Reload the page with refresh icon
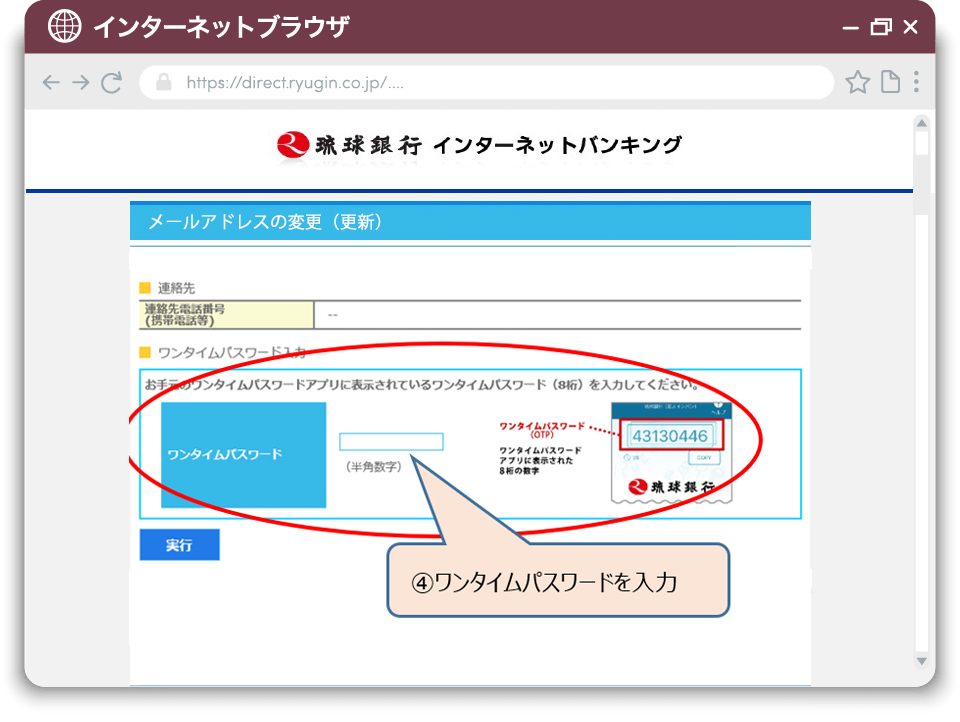This screenshot has width=960, height=722. point(111,82)
